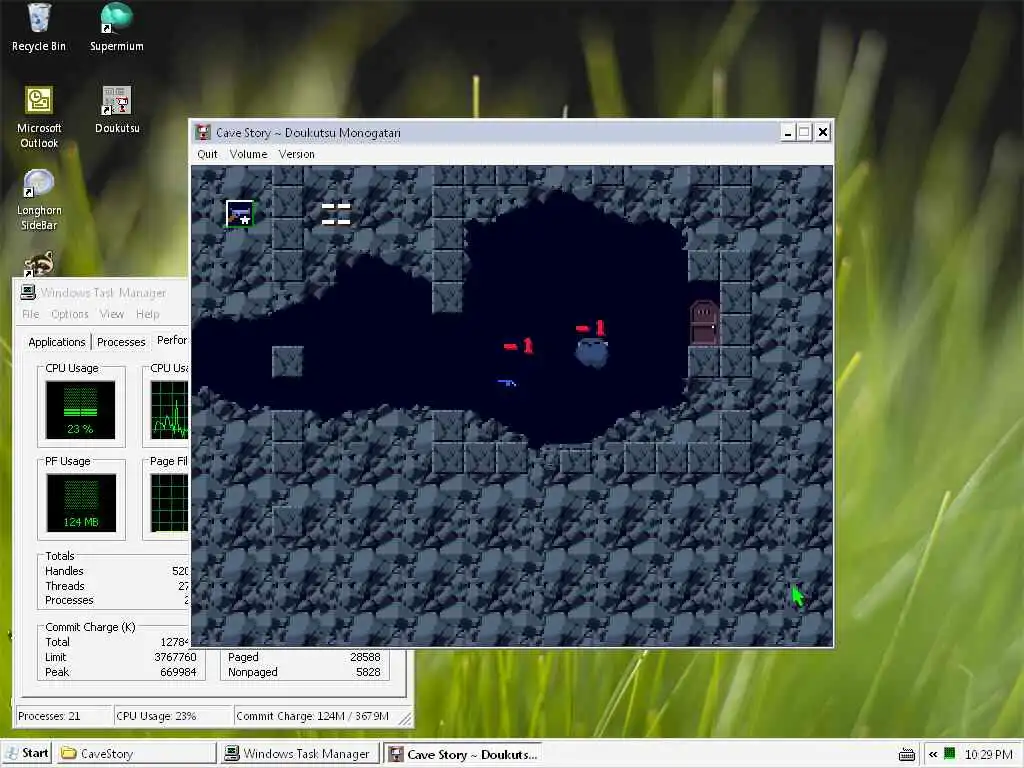Open Task Manager Help menu

(x=148, y=314)
